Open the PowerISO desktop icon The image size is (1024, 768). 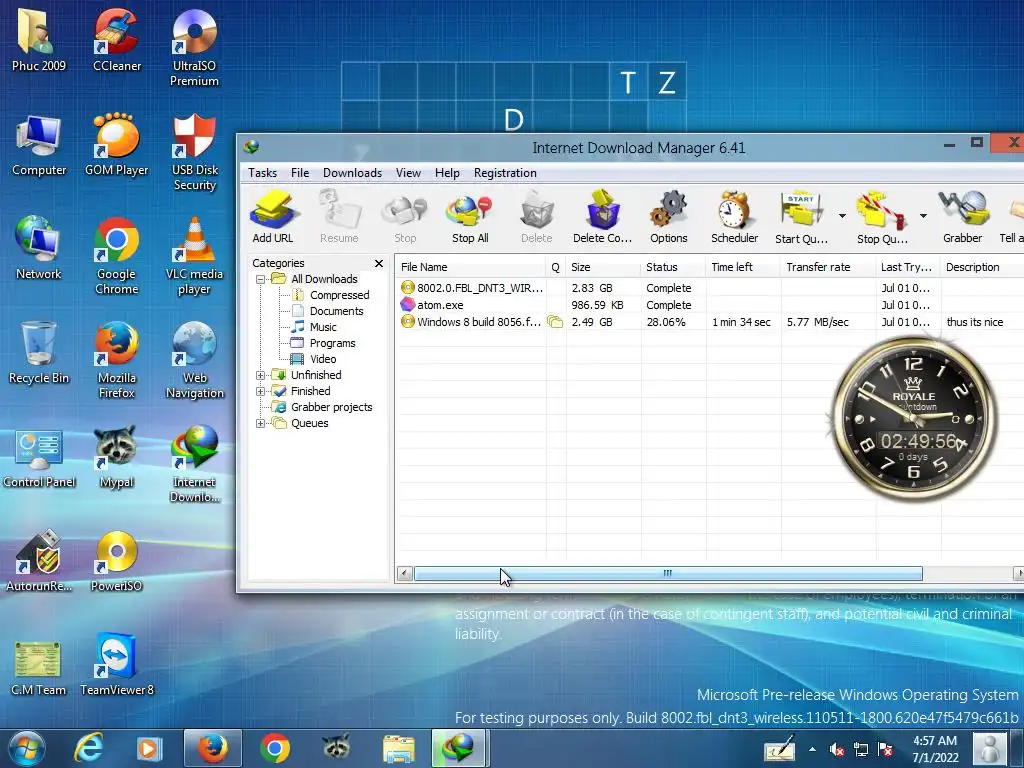(116, 560)
